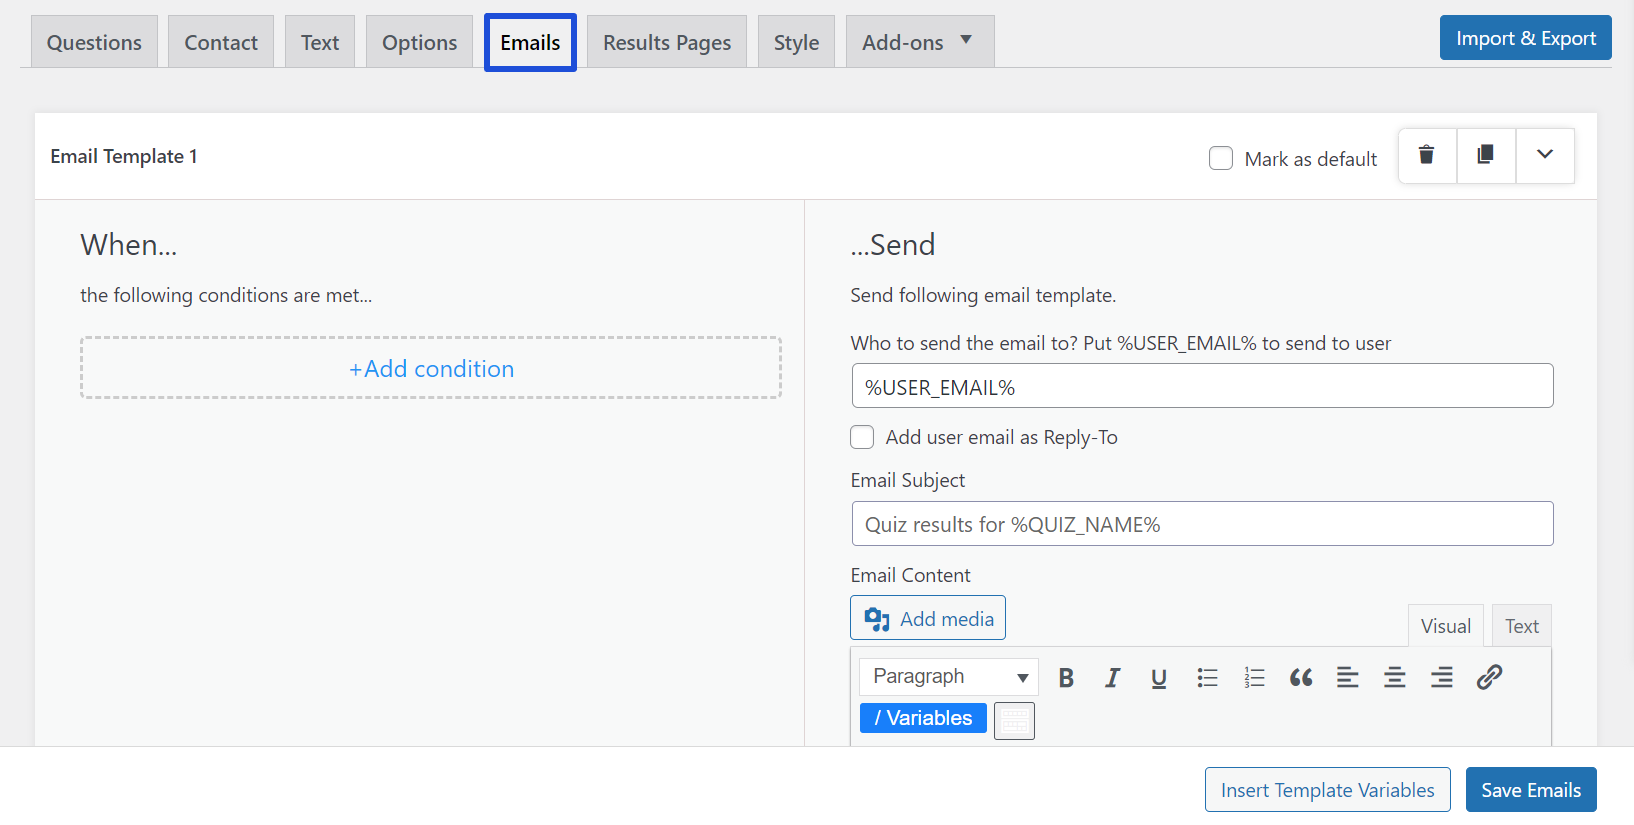This screenshot has height=825, width=1634.
Task: Click the trash icon to delete template
Action: click(1427, 155)
